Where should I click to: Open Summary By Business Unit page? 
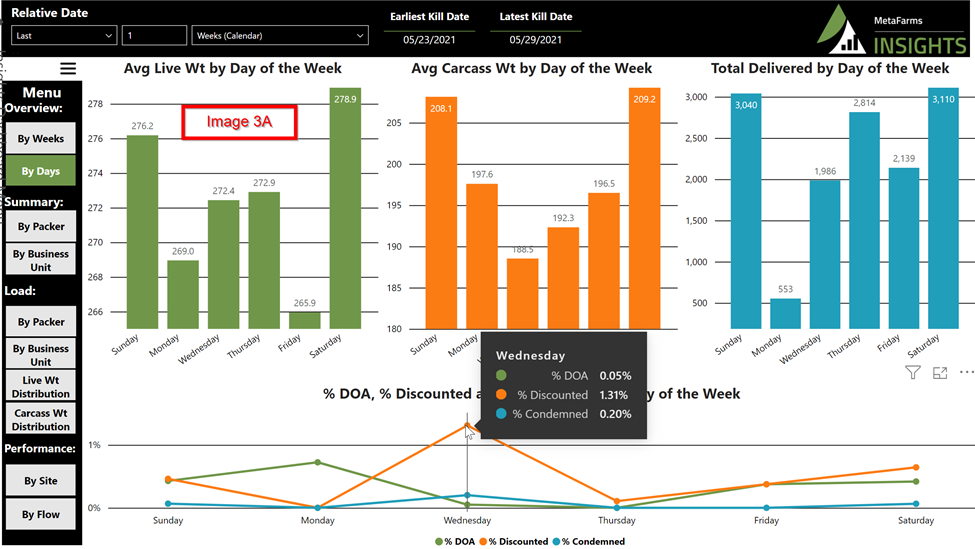(x=40, y=260)
